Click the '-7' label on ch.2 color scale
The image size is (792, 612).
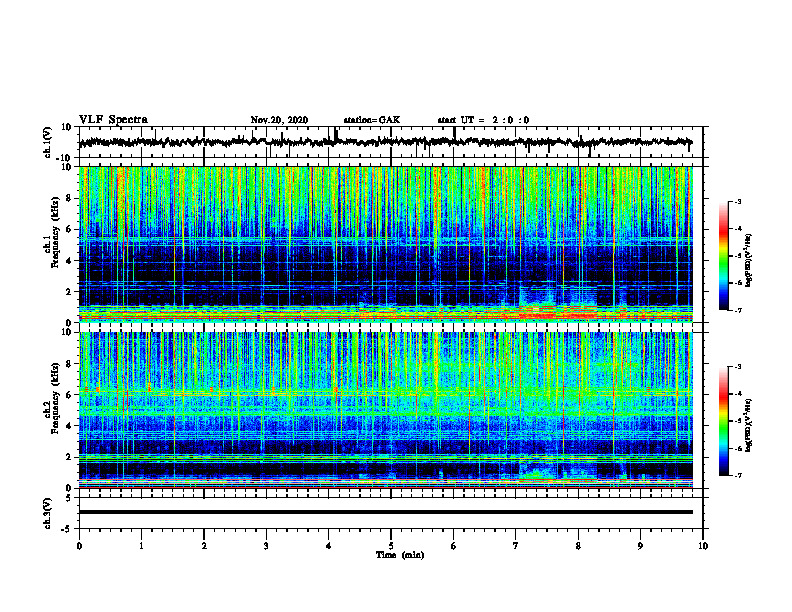pyautogui.click(x=737, y=476)
